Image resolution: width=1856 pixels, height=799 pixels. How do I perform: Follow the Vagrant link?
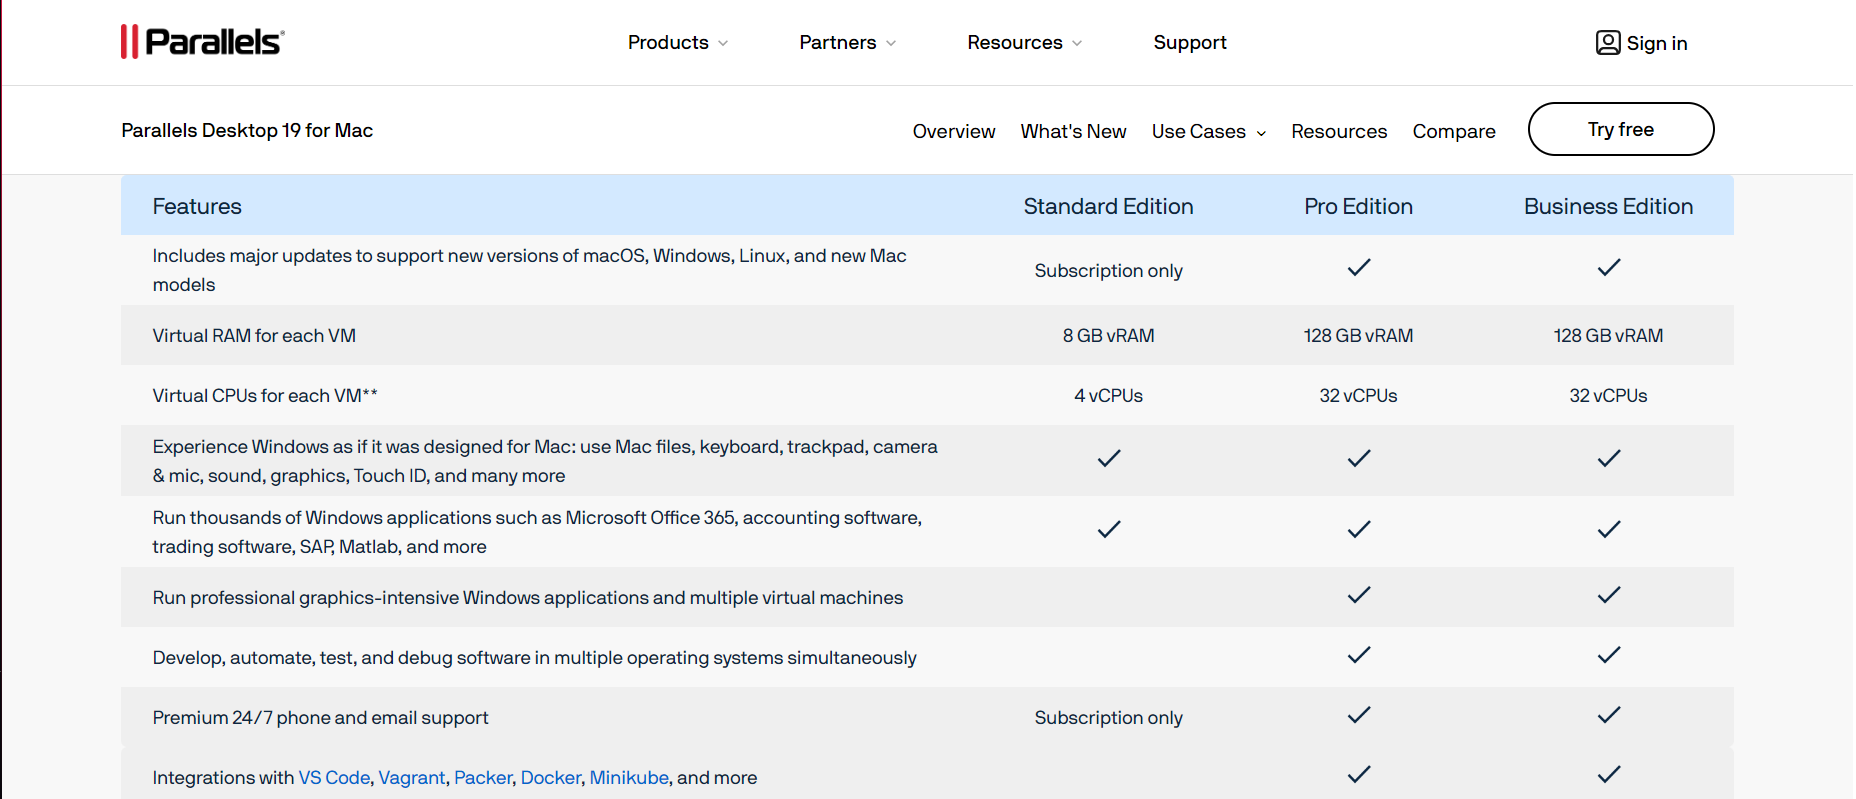pyautogui.click(x=411, y=777)
